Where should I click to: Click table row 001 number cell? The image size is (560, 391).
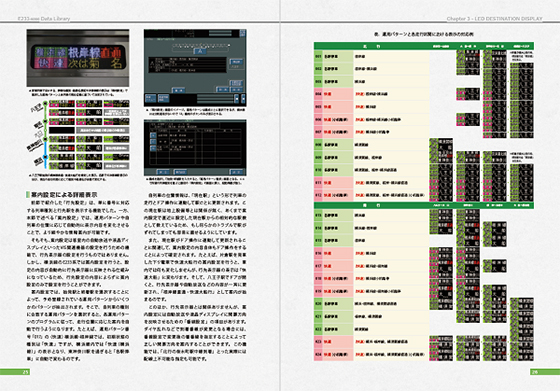318,56
